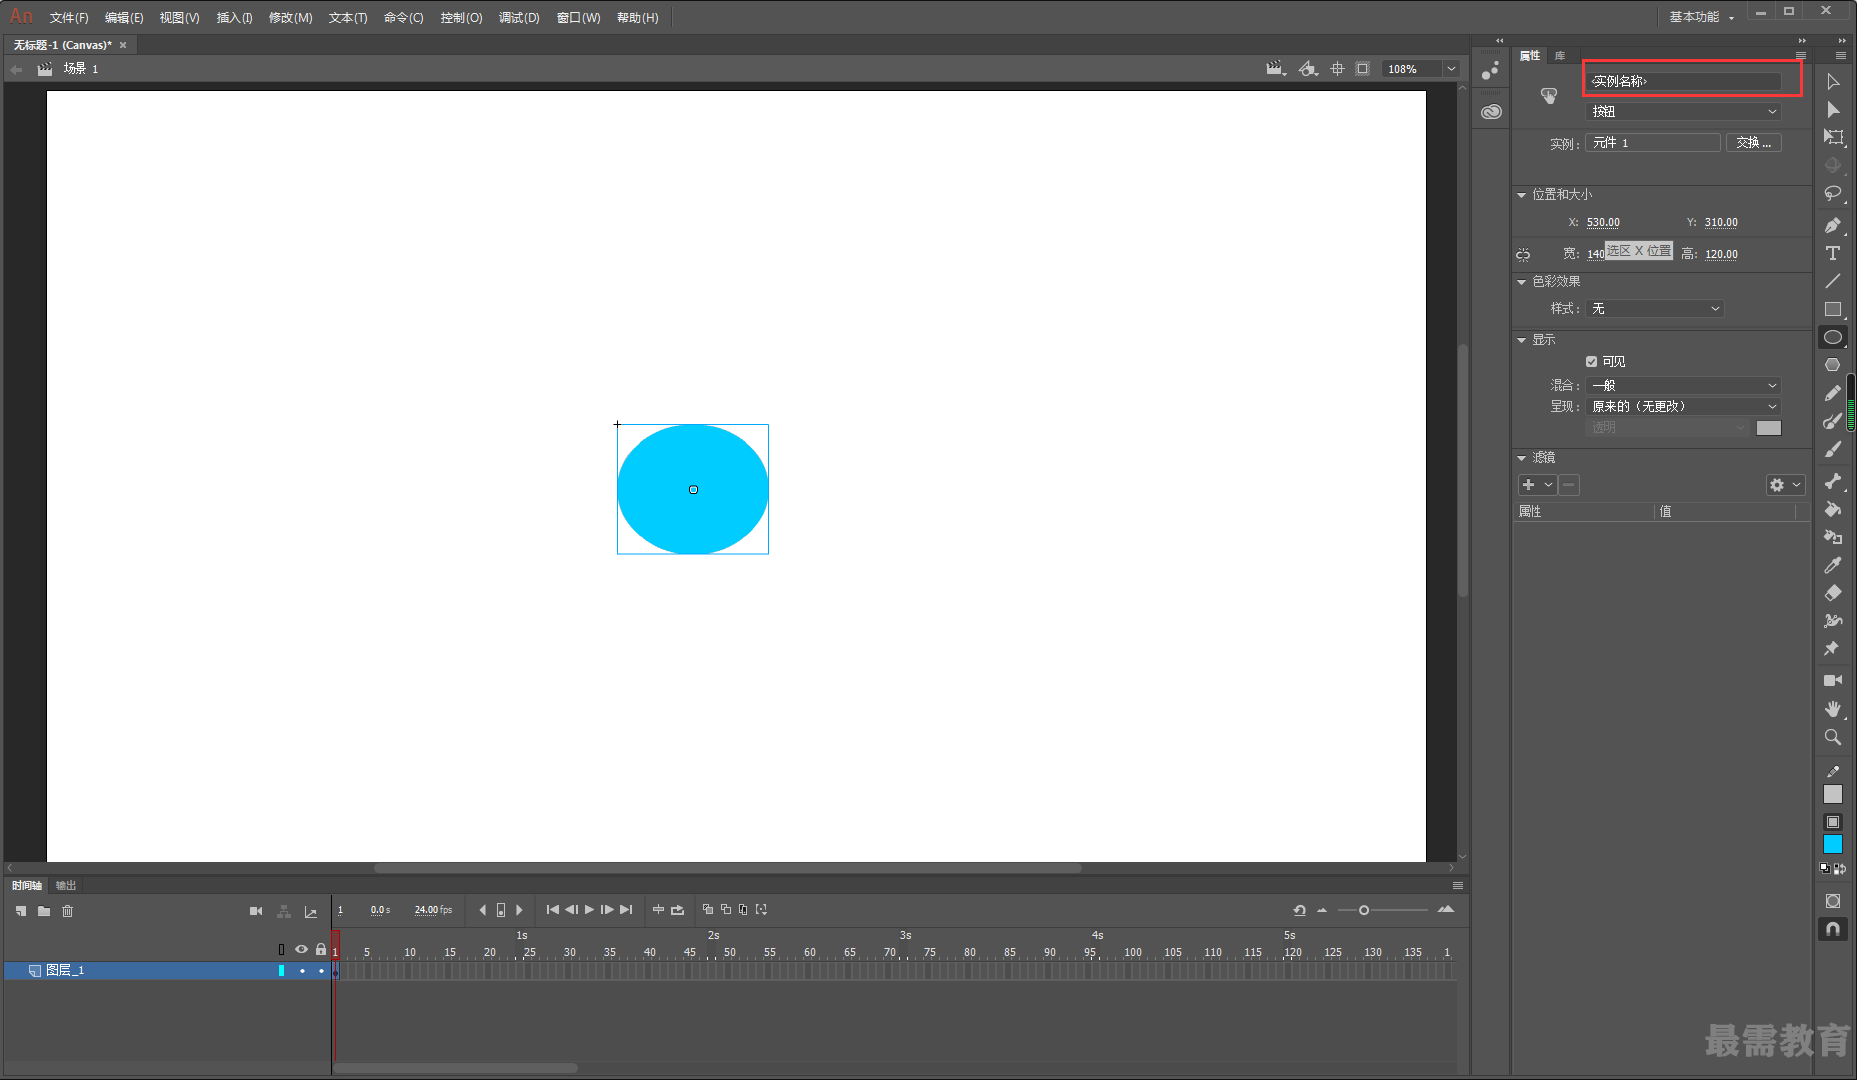Open the 修改(M) menu
This screenshot has width=1857, height=1080.
pyautogui.click(x=291, y=18)
